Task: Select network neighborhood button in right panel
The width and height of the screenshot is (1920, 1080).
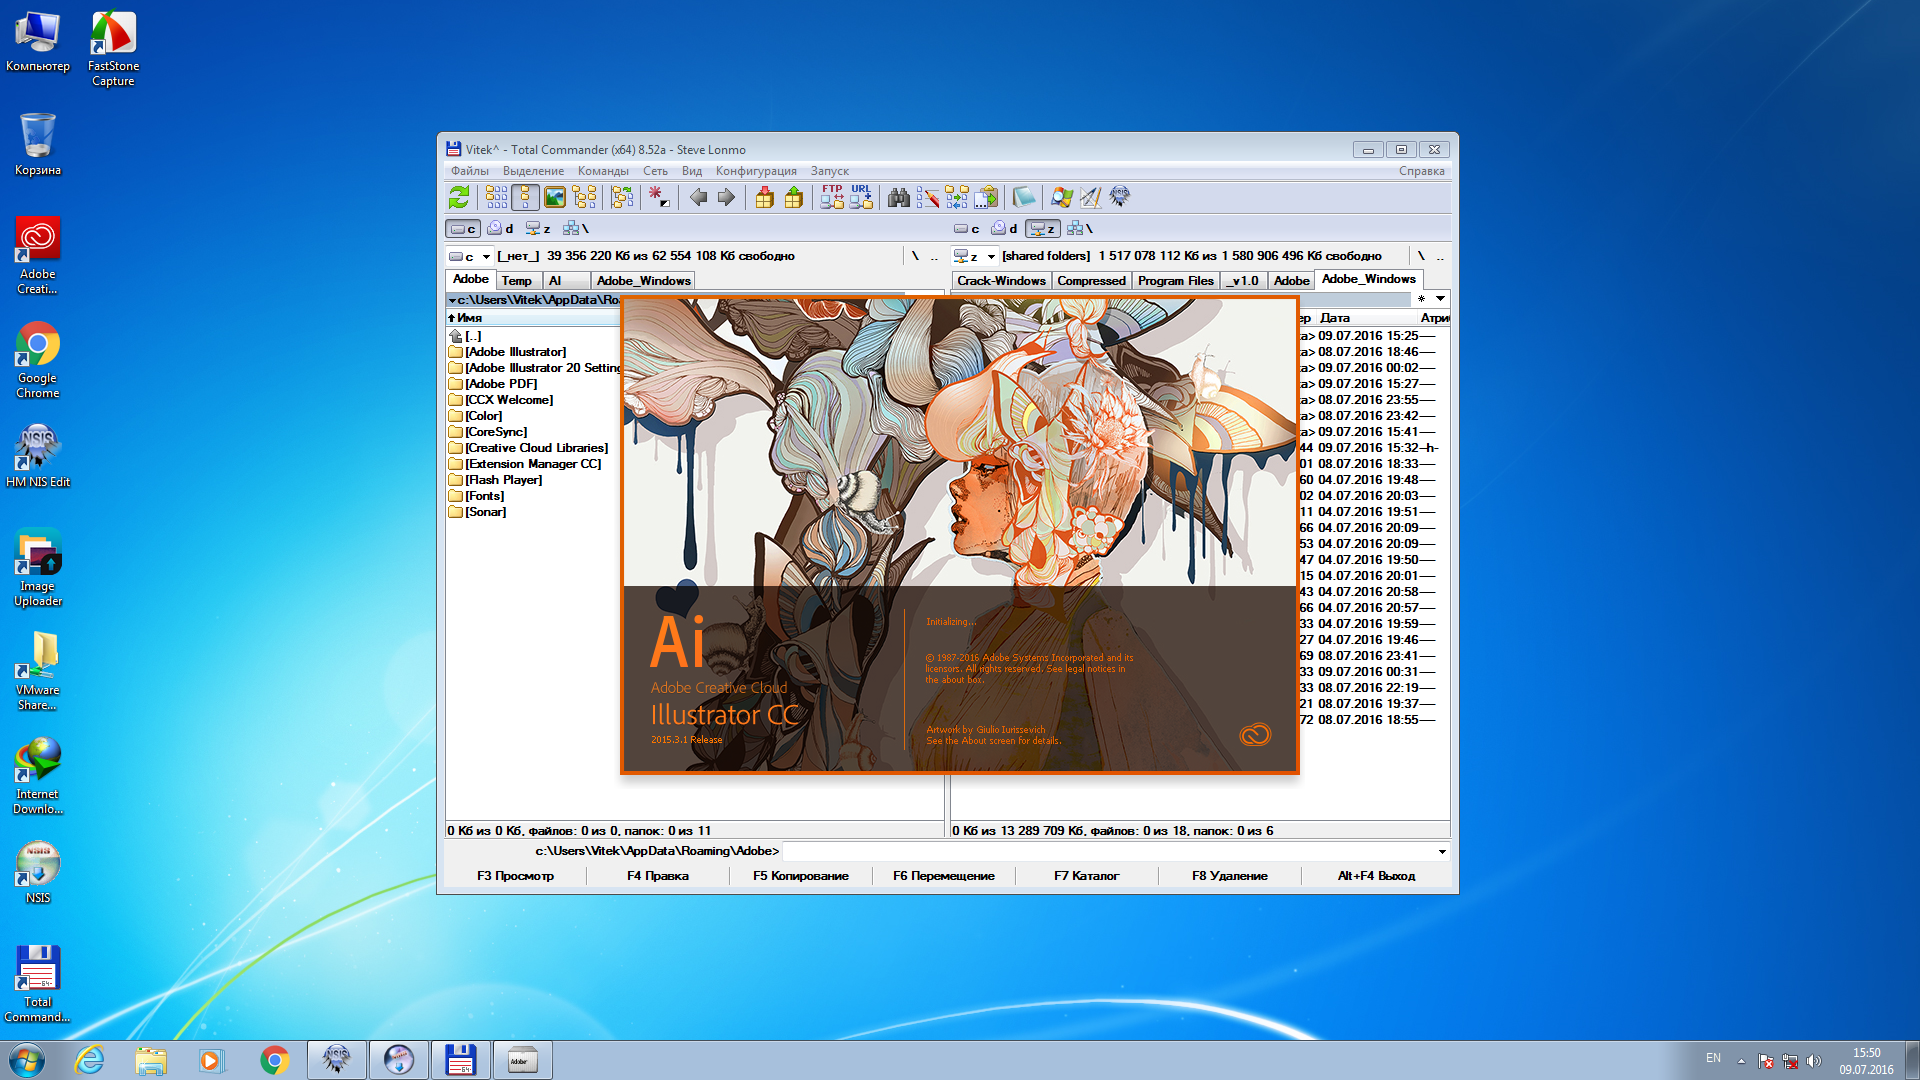Action: tap(1080, 229)
